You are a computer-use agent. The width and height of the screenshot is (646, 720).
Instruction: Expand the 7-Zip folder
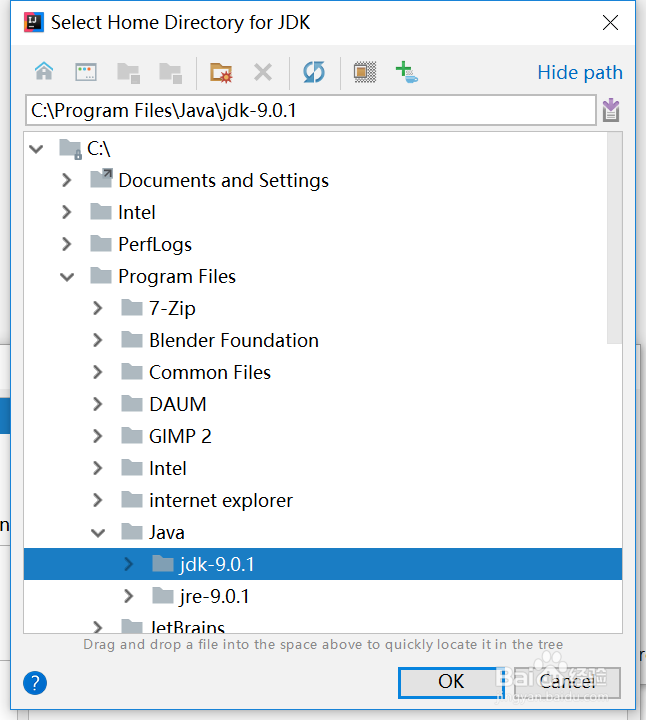[97, 308]
